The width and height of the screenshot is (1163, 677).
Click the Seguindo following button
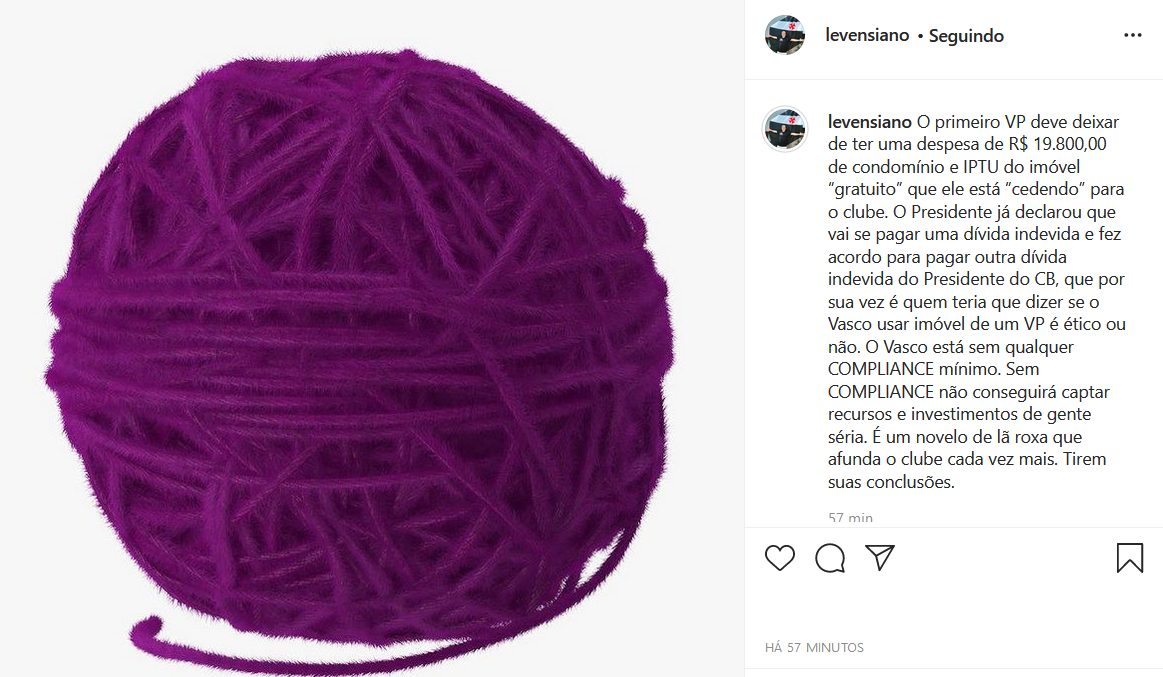pyautogui.click(x=966, y=36)
